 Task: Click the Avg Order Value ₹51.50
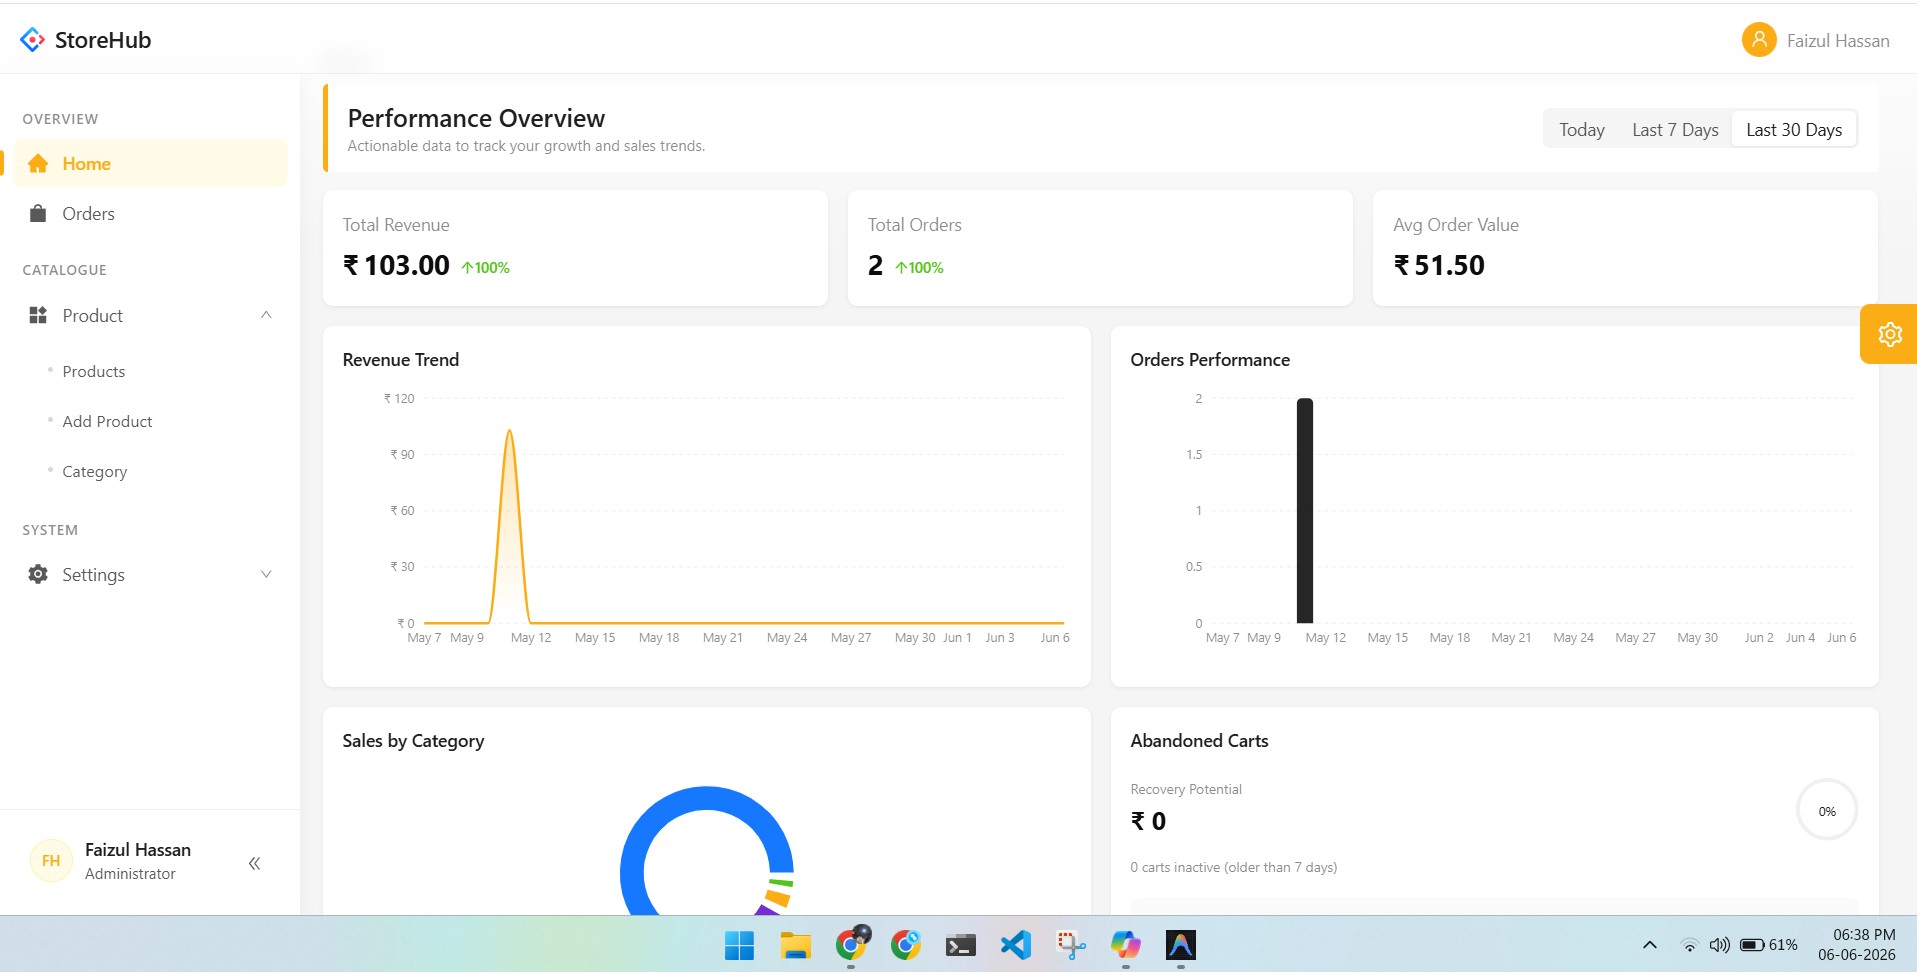(1439, 265)
